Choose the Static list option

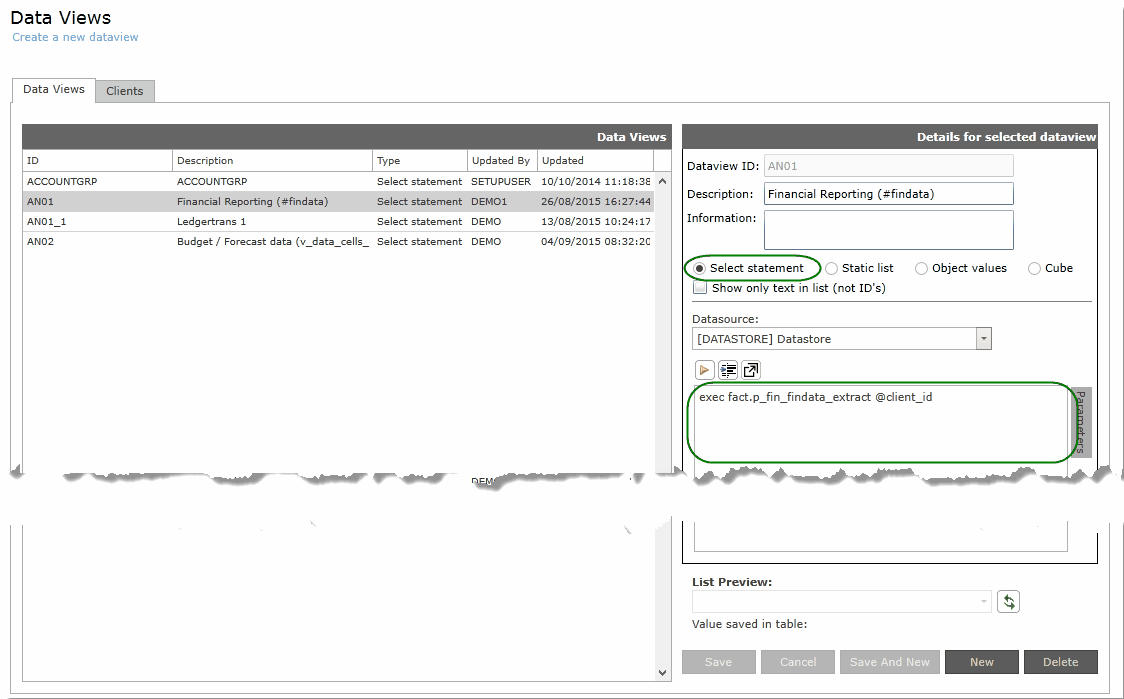click(832, 268)
